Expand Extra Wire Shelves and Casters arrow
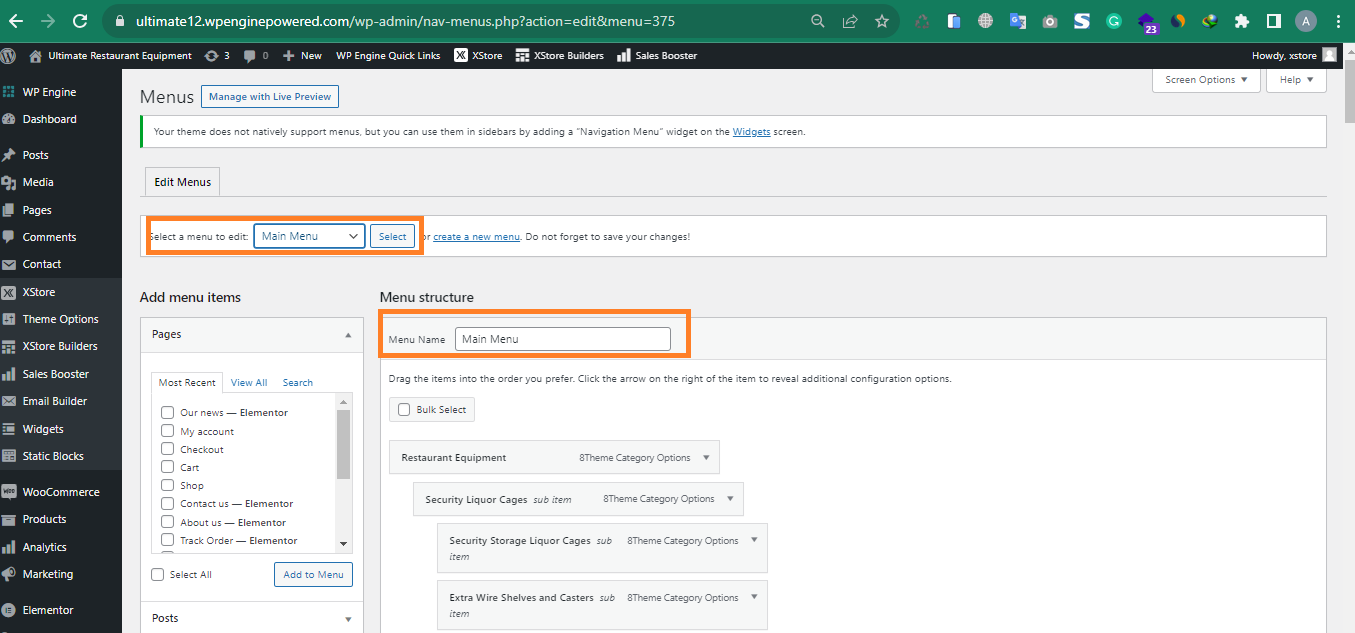This screenshot has height=633, width=1355. tap(754, 597)
